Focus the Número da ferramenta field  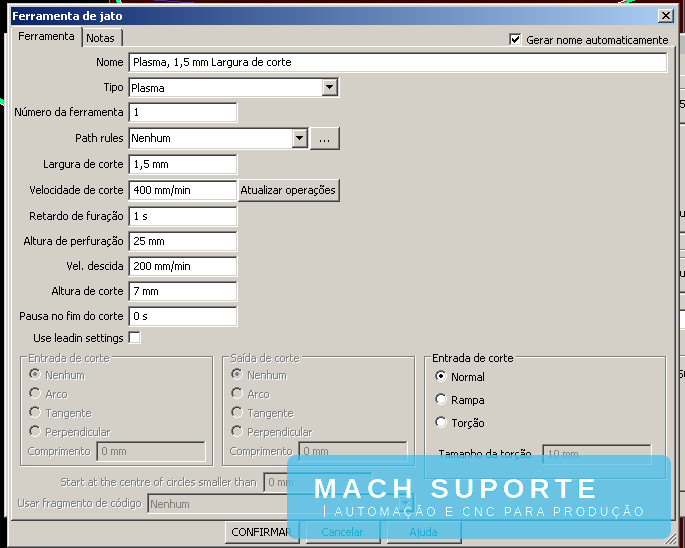(x=183, y=112)
